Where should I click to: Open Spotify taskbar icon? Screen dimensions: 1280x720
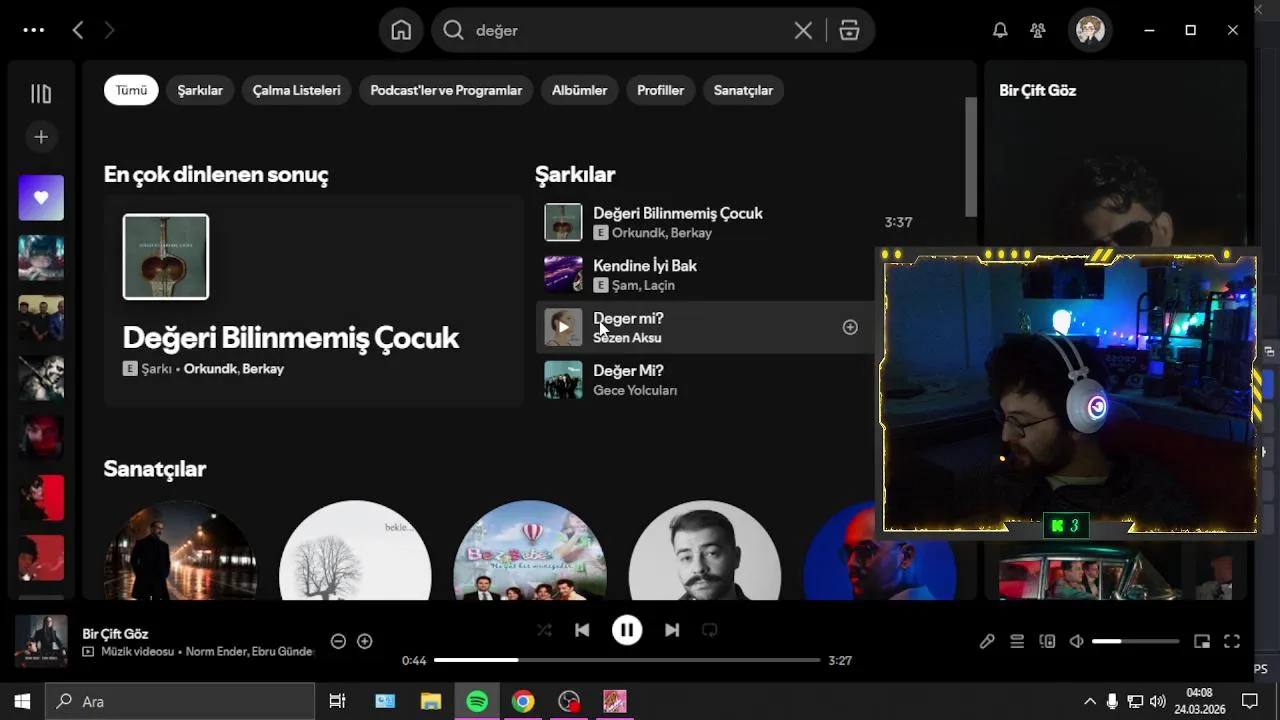coord(477,701)
